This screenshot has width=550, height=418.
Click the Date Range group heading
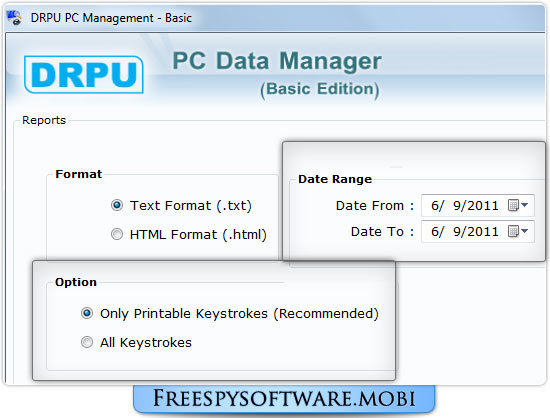[335, 179]
